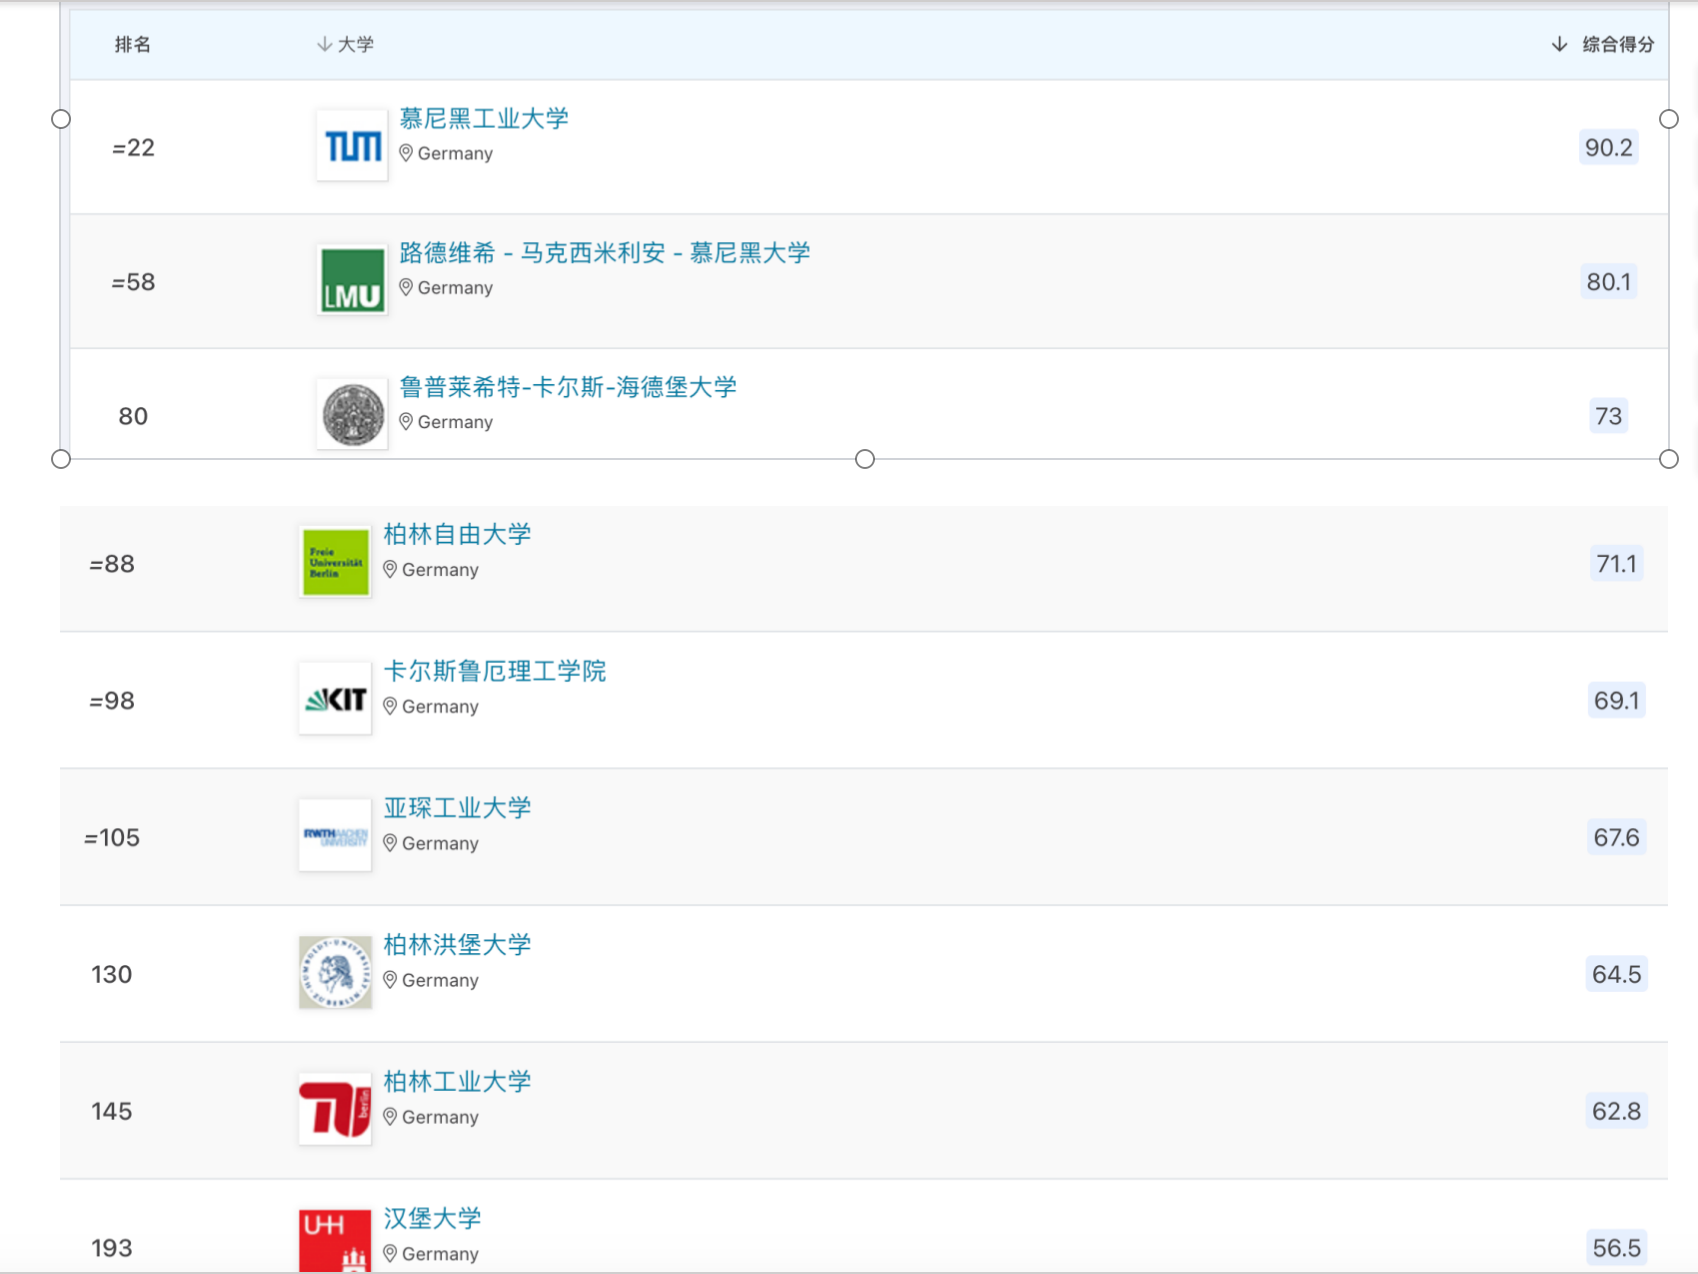1698x1274 pixels.
Task: Click rank =58 cell
Action: click(x=133, y=282)
